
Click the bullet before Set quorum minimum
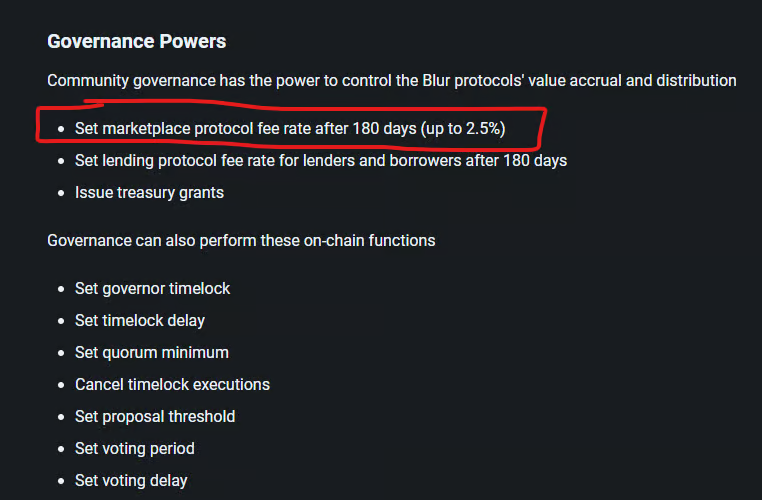point(61,353)
